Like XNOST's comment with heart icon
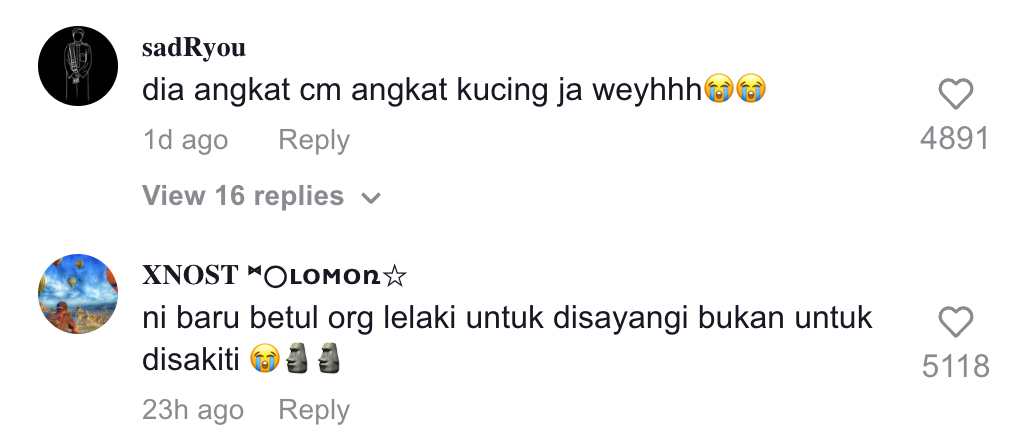Screen dimensions: 1028x434 click(x=955, y=323)
